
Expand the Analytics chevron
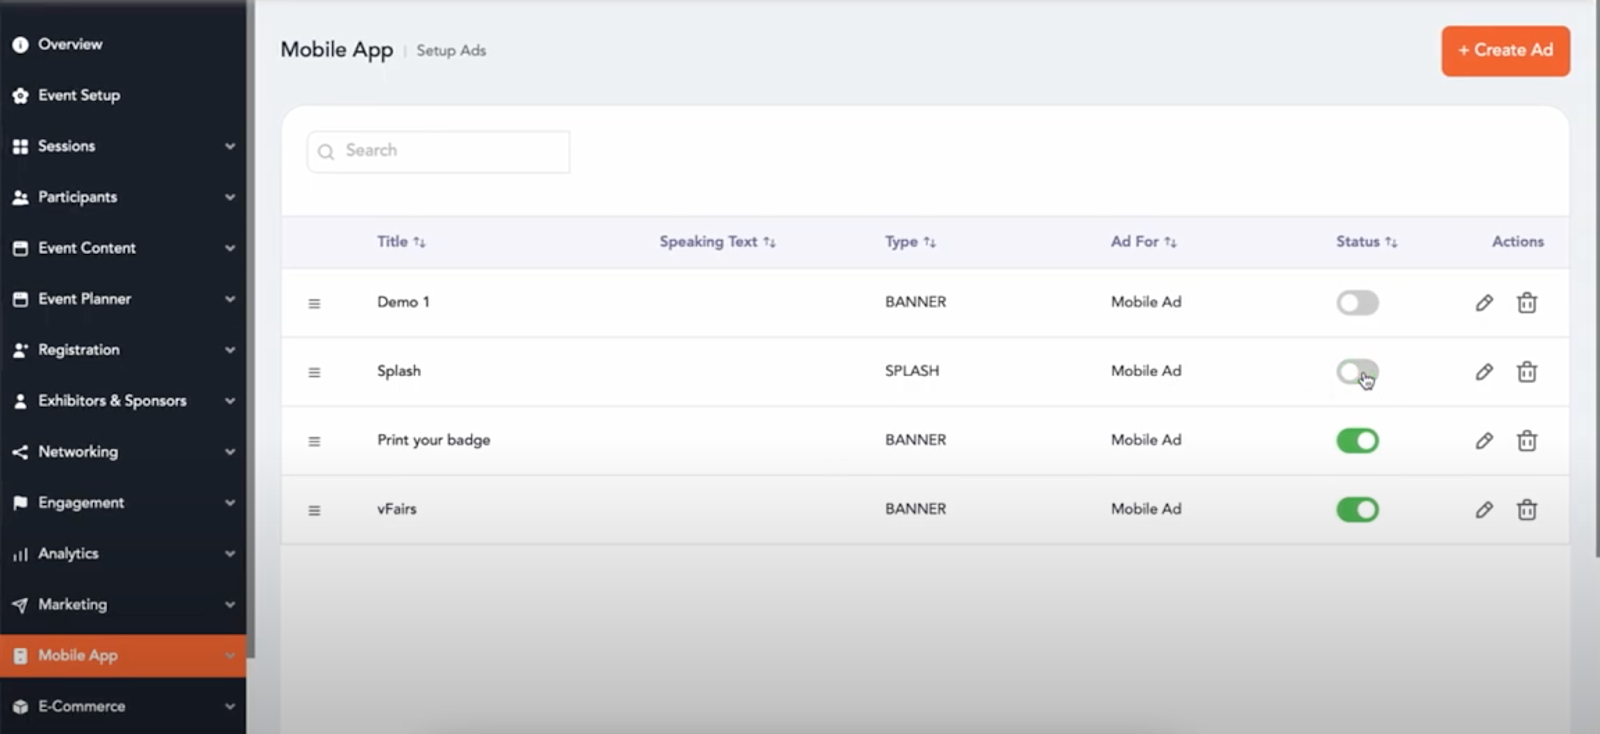tap(230, 554)
